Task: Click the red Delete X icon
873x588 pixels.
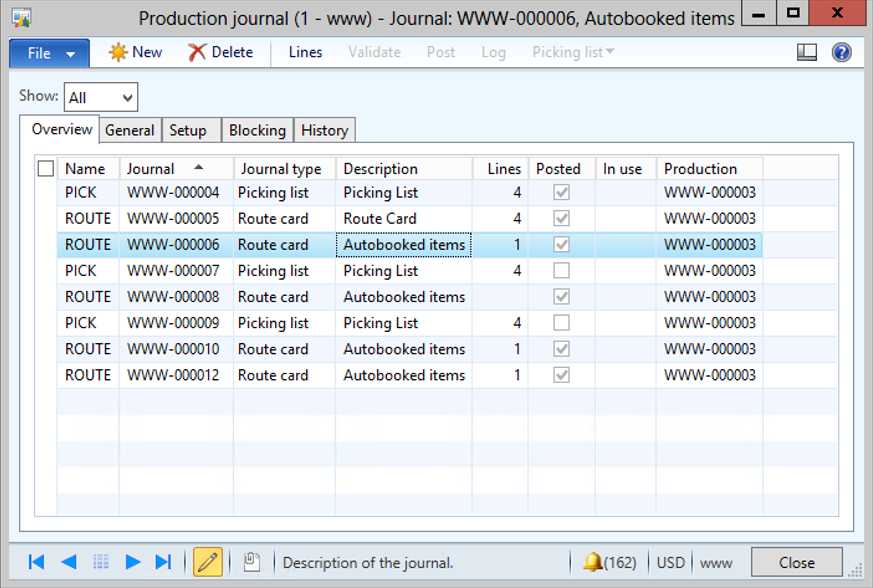Action: [198, 53]
